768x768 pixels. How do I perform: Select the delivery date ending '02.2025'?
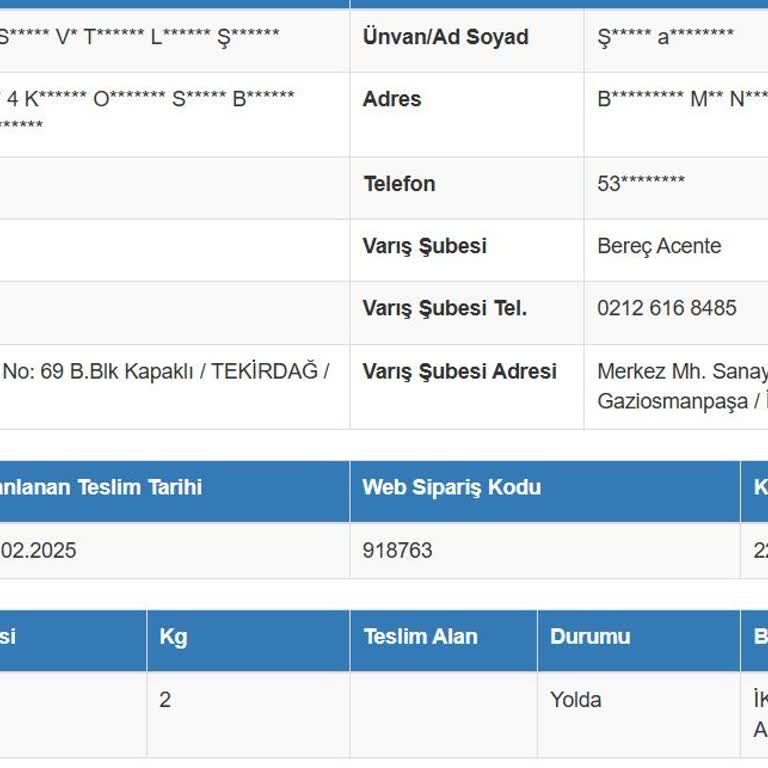tap(38, 550)
